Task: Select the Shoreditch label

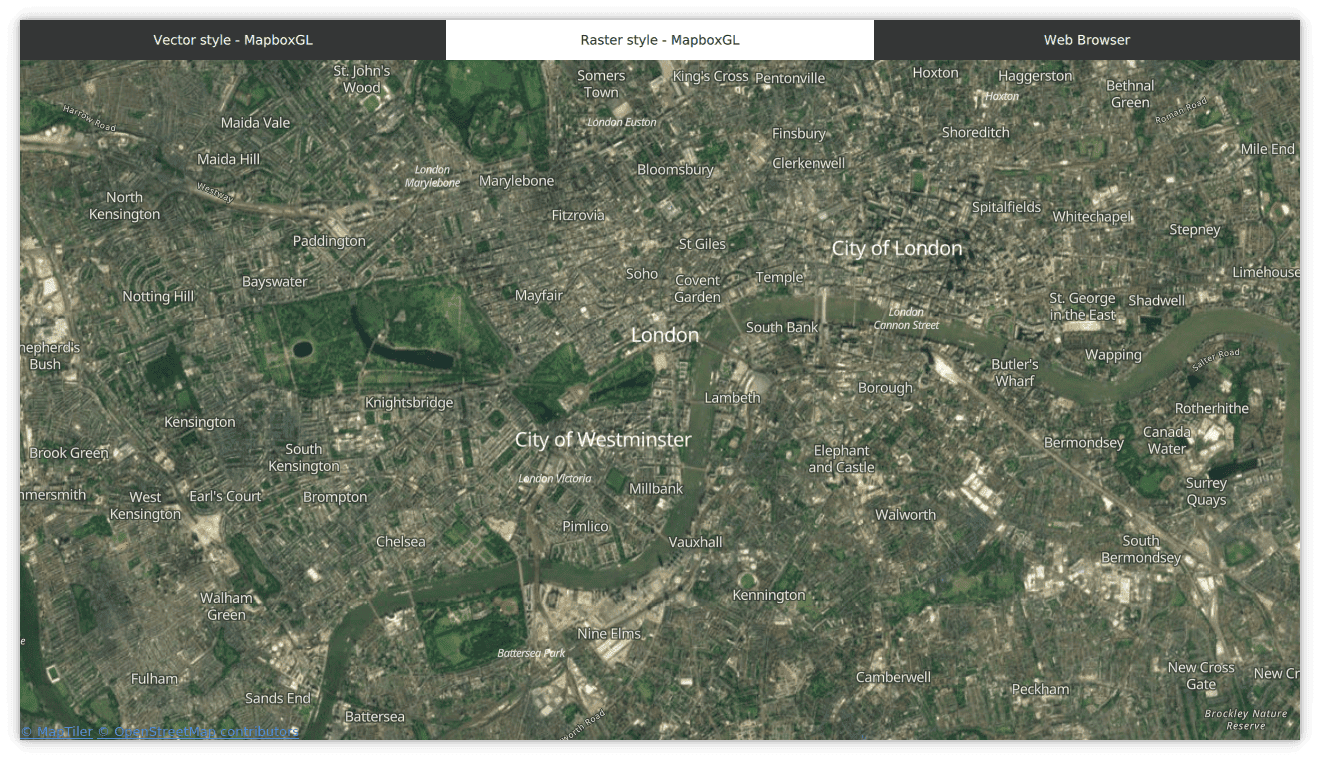Action: tap(974, 131)
